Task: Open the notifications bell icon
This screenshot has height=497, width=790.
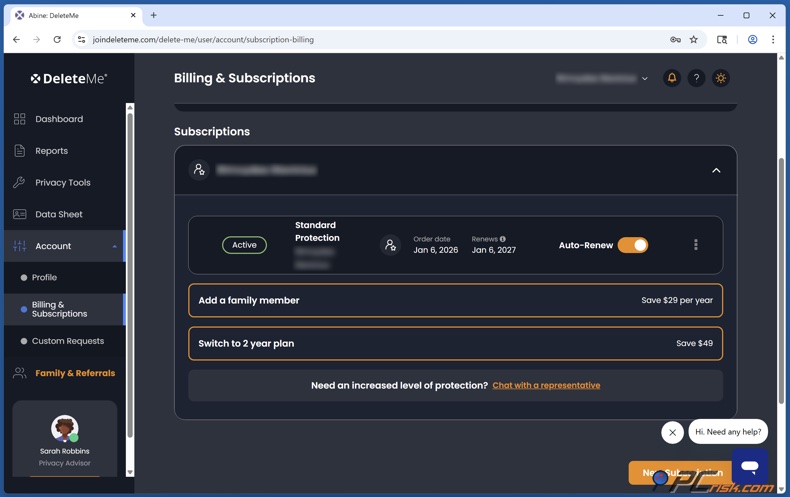Action: 672,78
